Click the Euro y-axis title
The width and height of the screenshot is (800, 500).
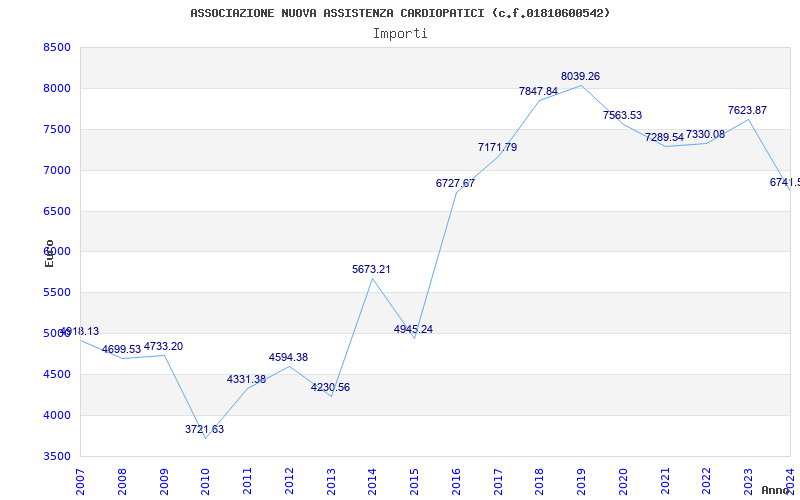pyautogui.click(x=49, y=253)
